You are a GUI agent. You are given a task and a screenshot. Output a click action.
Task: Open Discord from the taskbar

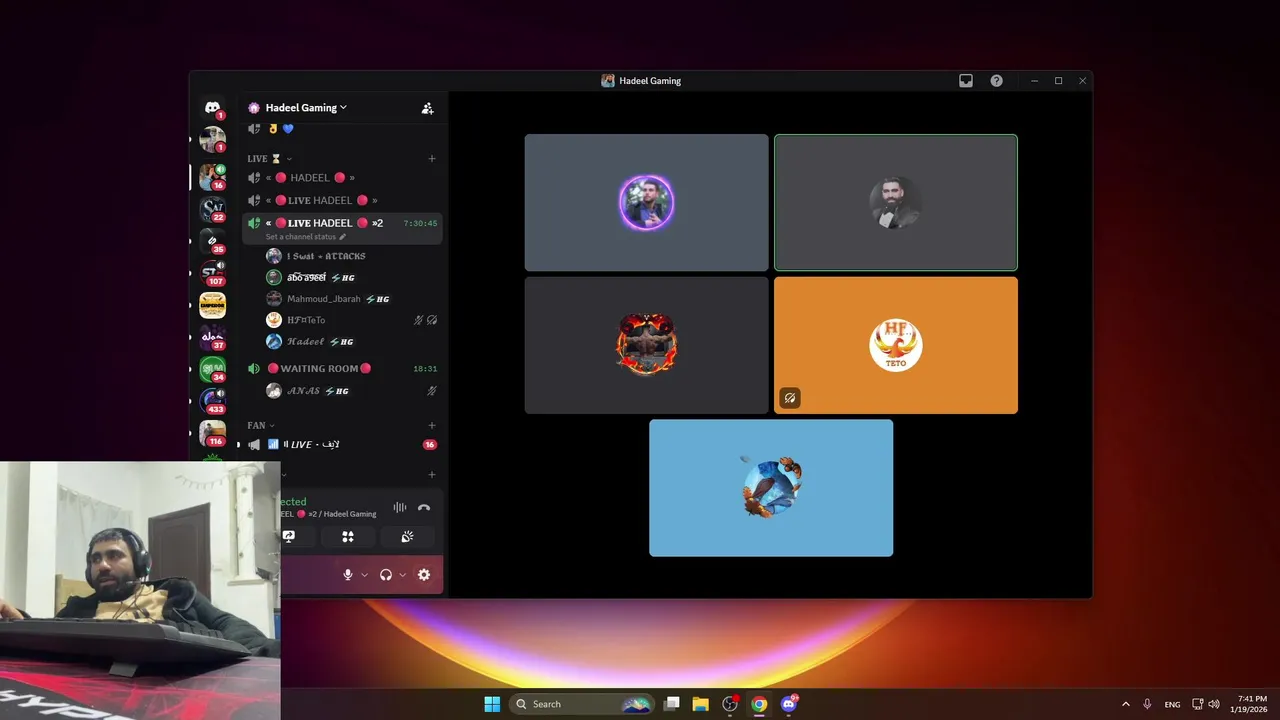click(789, 704)
